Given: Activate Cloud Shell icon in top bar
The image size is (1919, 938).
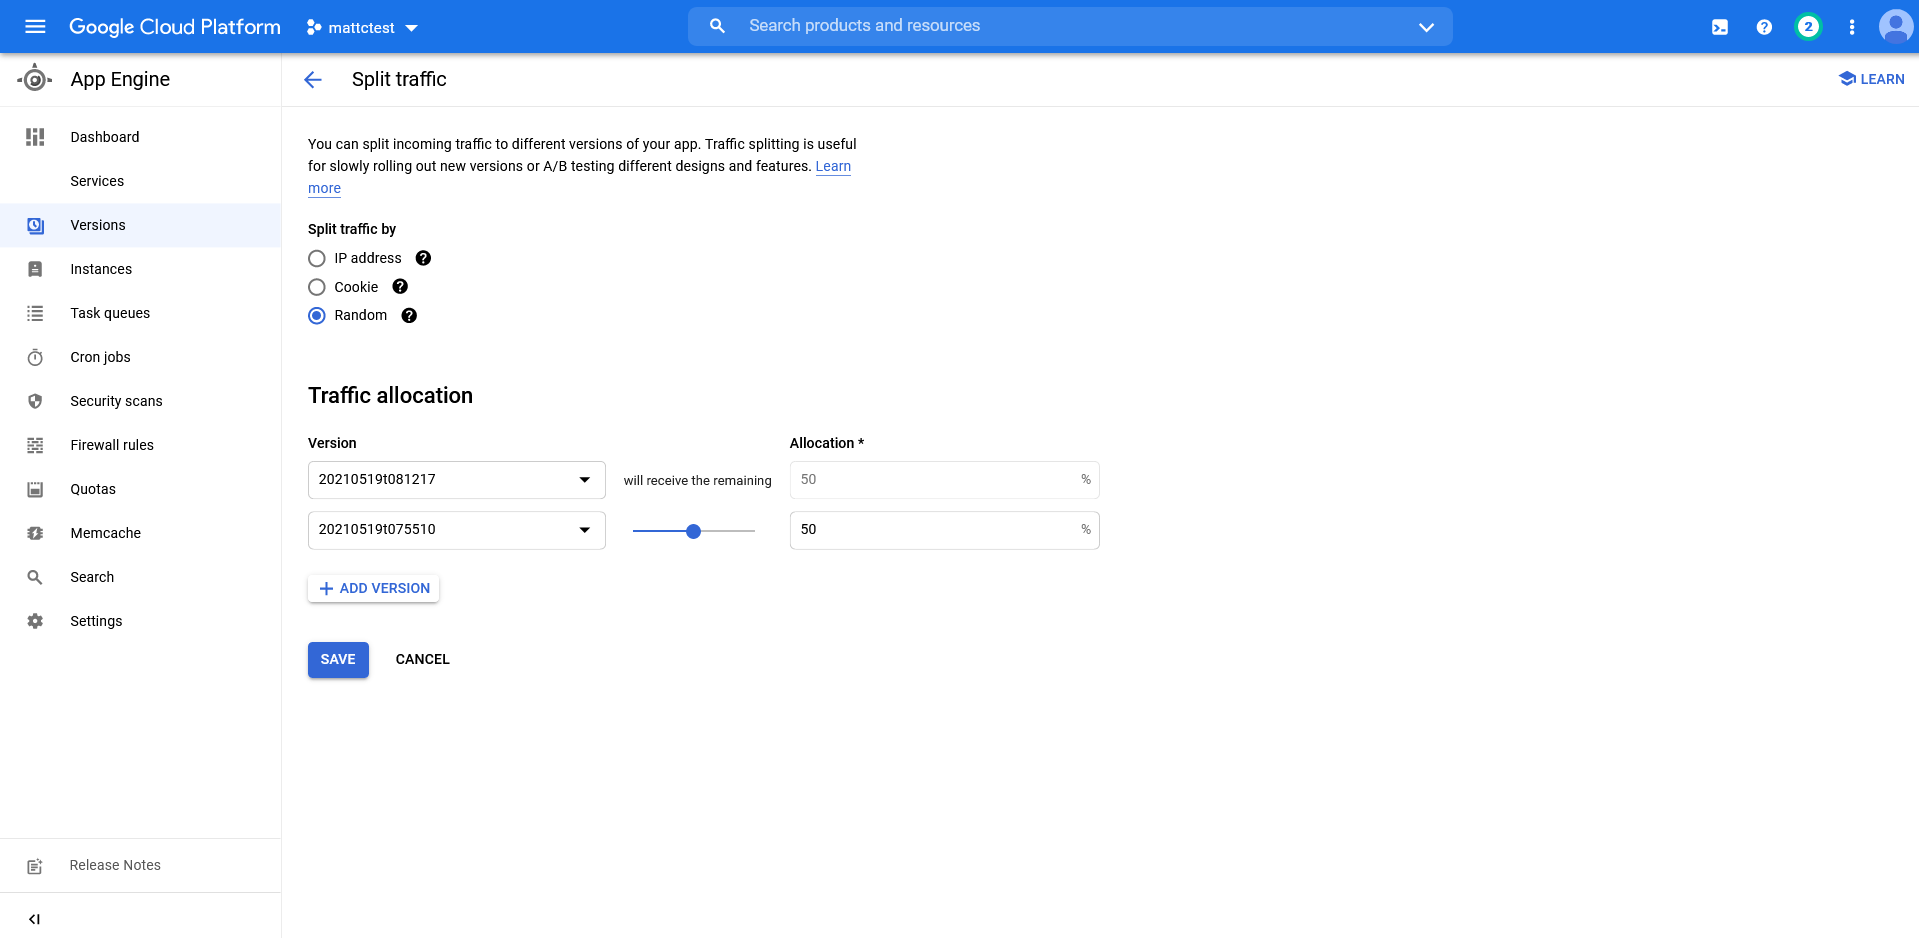Looking at the screenshot, I should (1719, 27).
